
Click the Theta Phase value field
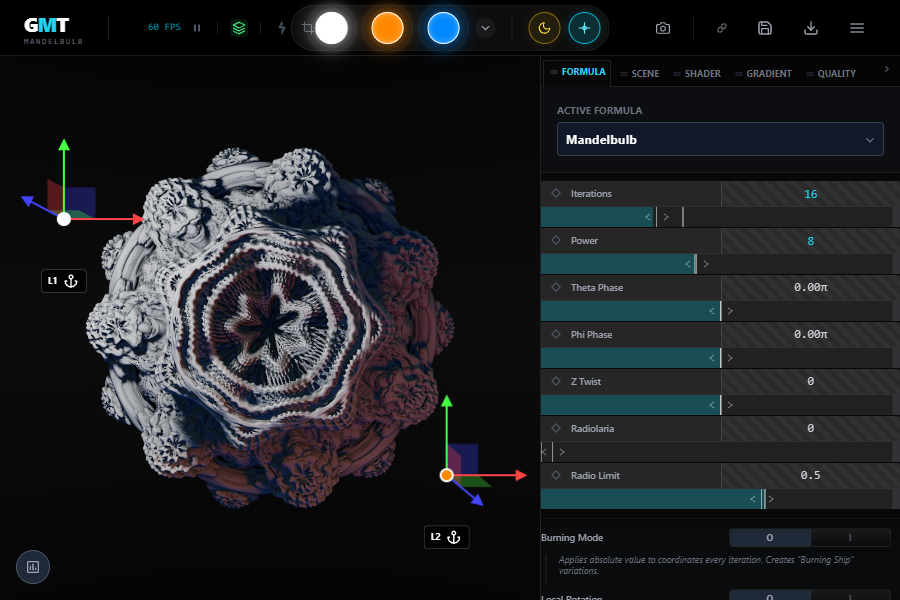[810, 287]
